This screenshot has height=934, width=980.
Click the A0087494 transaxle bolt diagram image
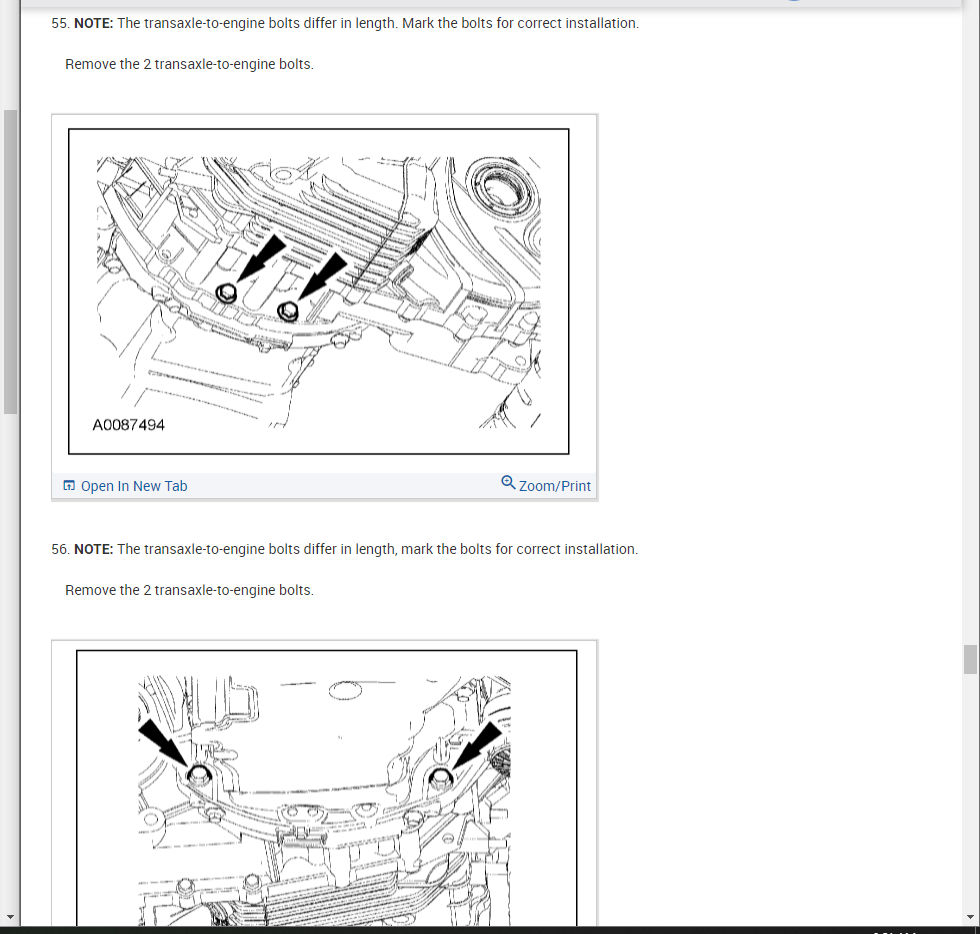pos(319,291)
